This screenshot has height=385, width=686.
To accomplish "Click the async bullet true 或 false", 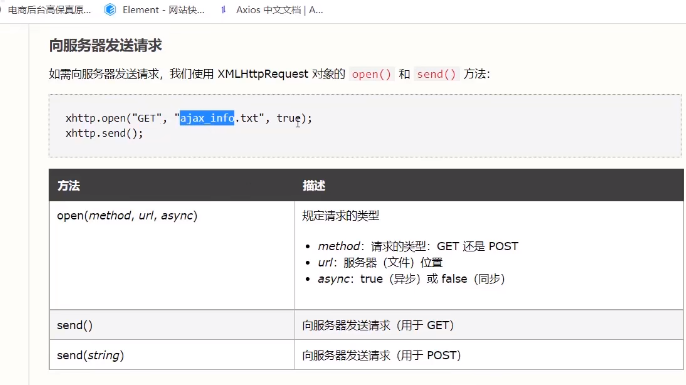I will (x=411, y=279).
